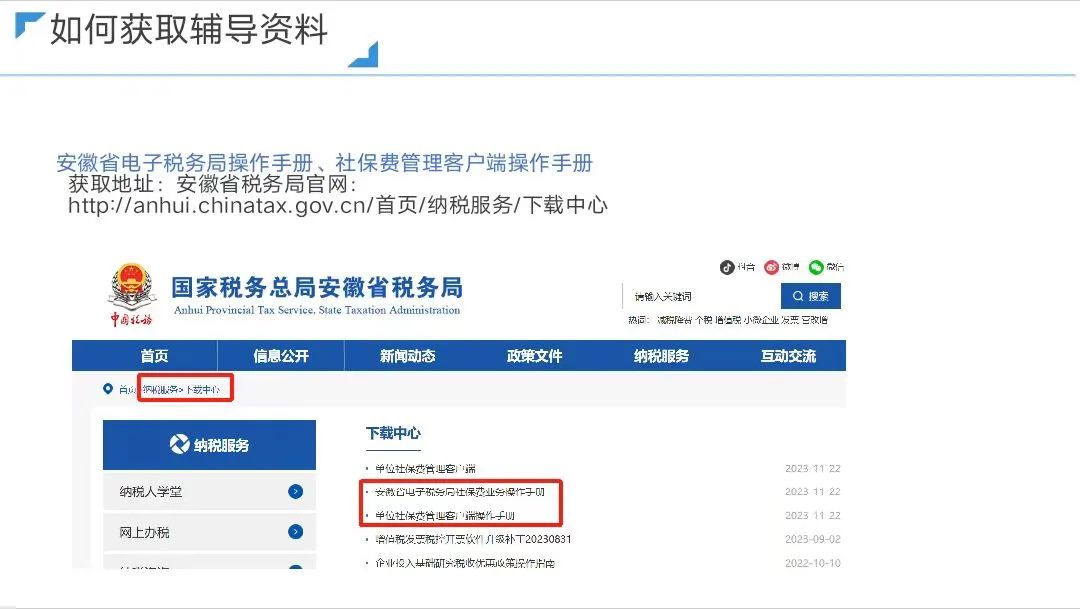
Task: Select 纳税人学堂 in the sidebar
Action: pos(209,491)
